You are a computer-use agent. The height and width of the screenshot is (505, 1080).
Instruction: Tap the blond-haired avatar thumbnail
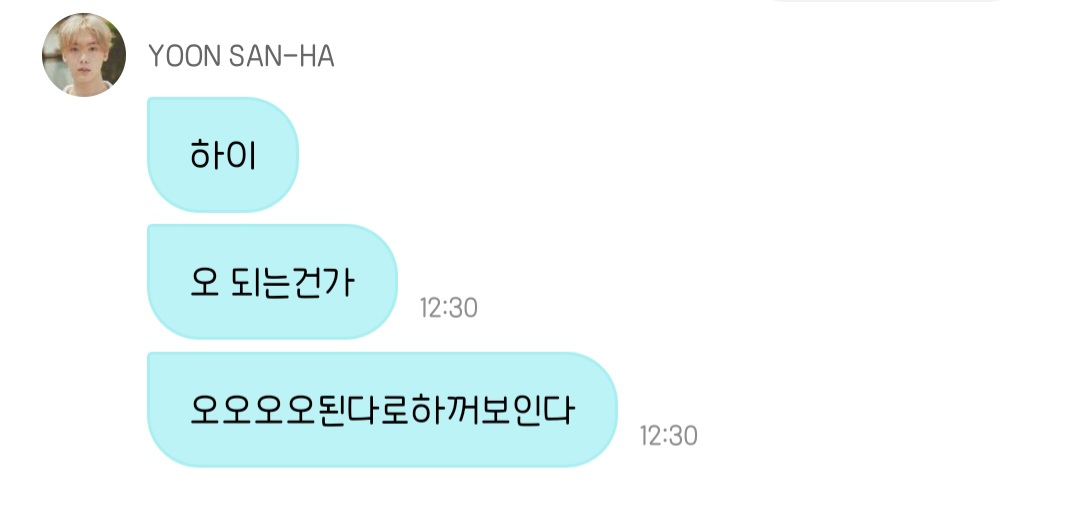pos(84,55)
